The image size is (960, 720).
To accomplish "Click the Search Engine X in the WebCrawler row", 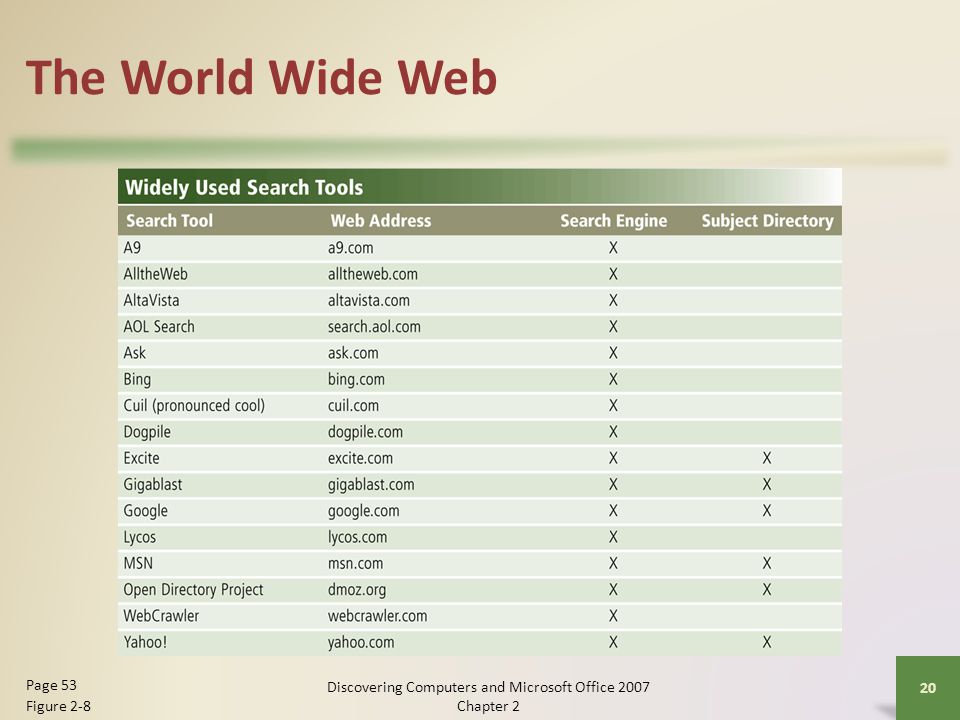I will 613,616.
